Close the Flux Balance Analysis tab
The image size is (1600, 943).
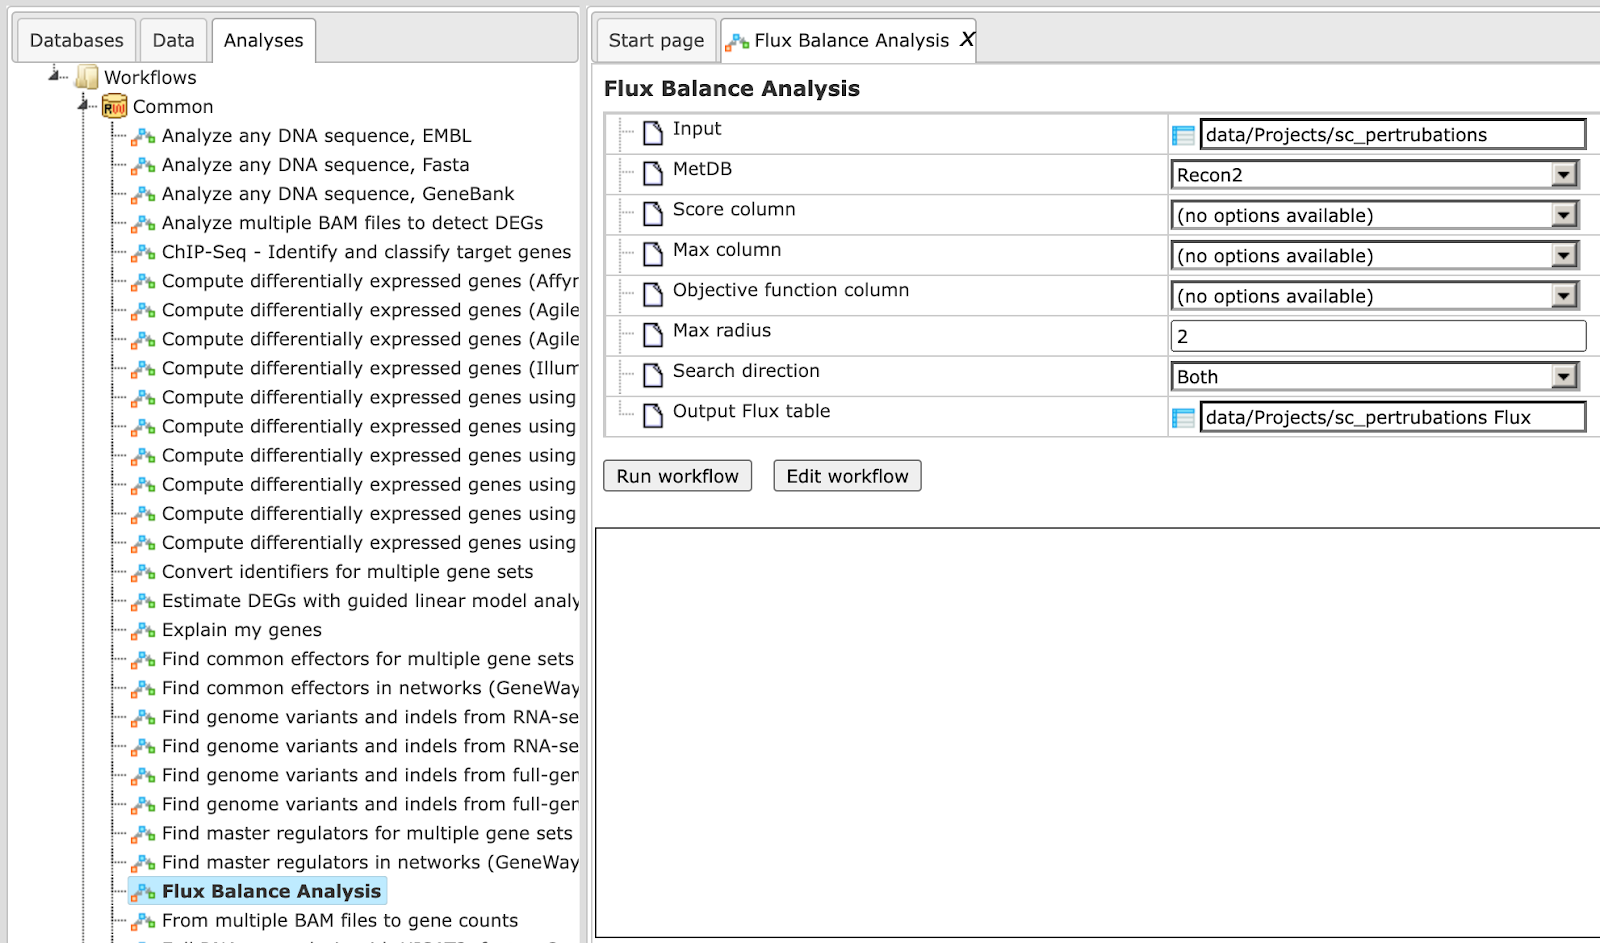point(967,39)
